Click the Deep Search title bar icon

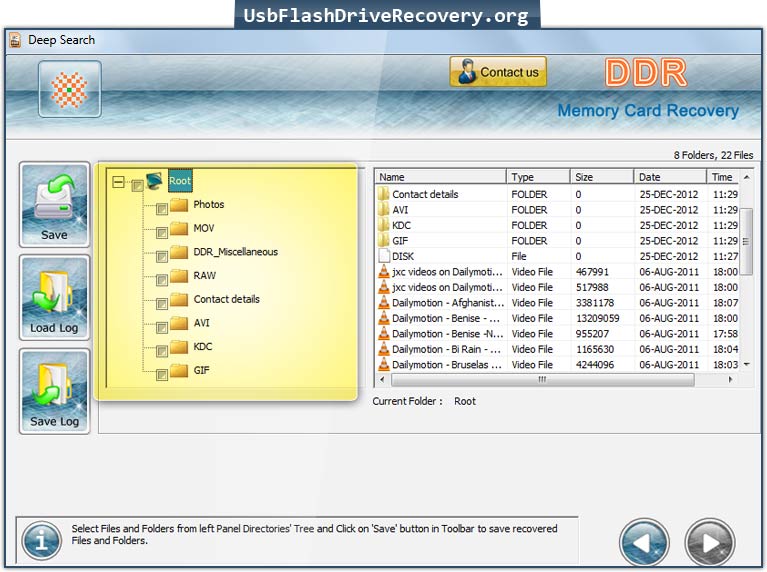pos(15,40)
